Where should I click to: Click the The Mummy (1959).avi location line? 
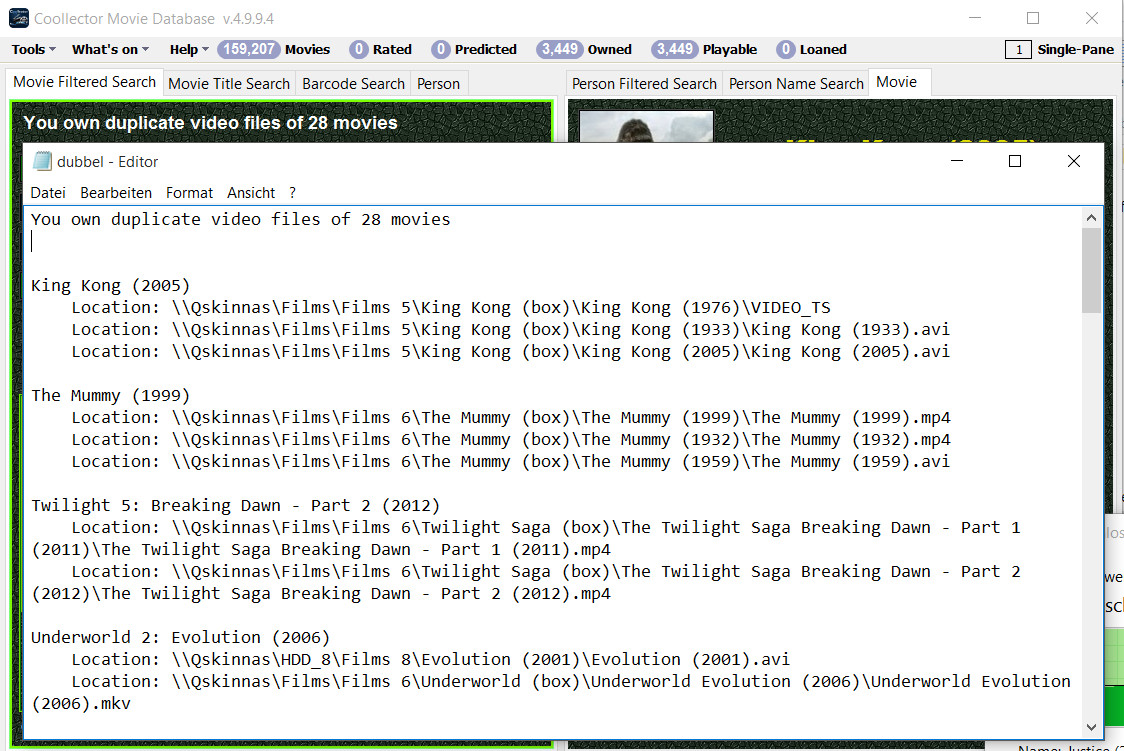point(510,461)
